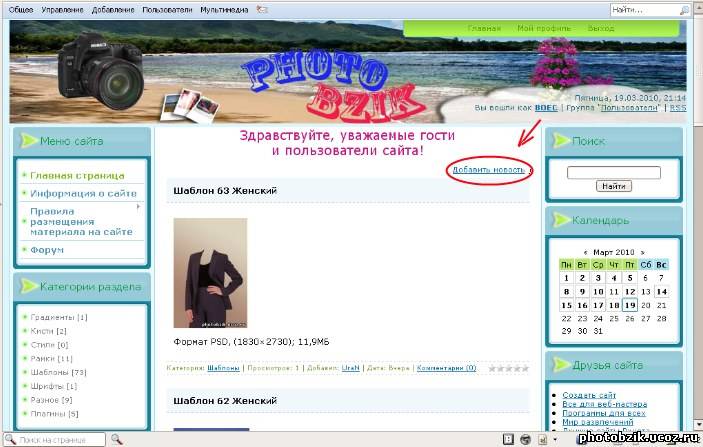The image size is (703, 447).
Task: Click the page panel icon in status bar
Action: click(508, 440)
